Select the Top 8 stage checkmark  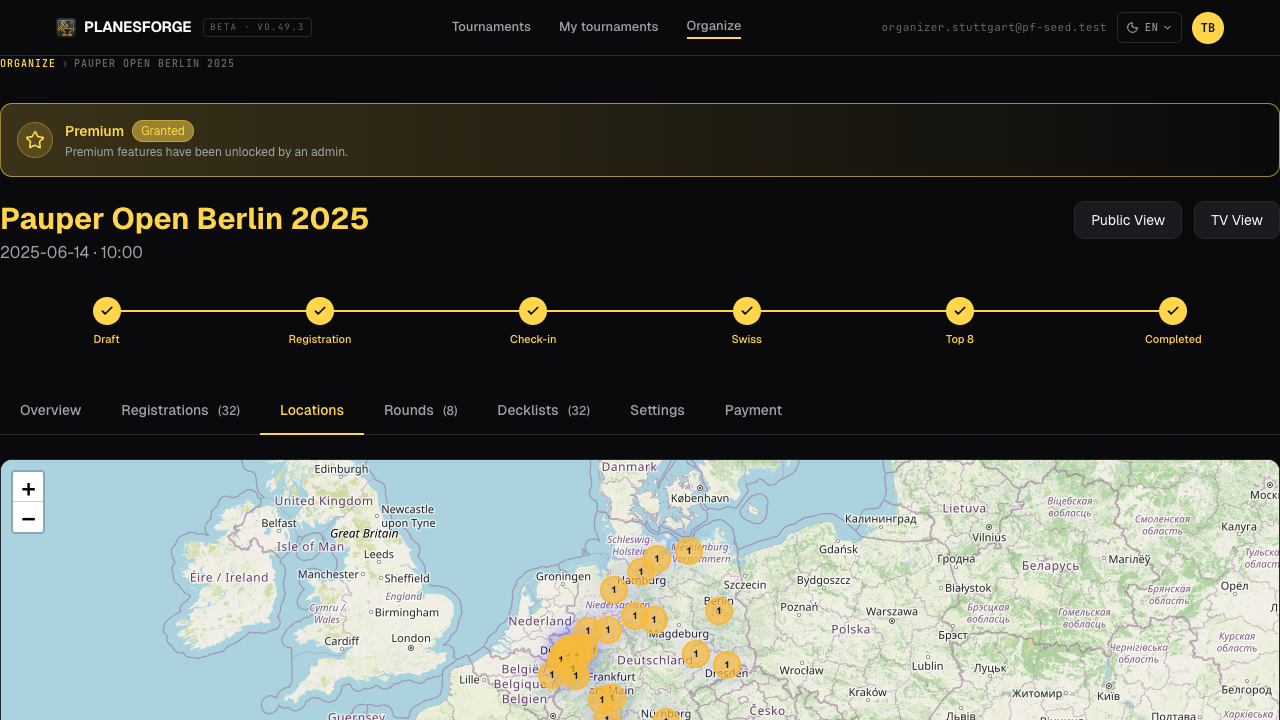[x=960, y=311]
